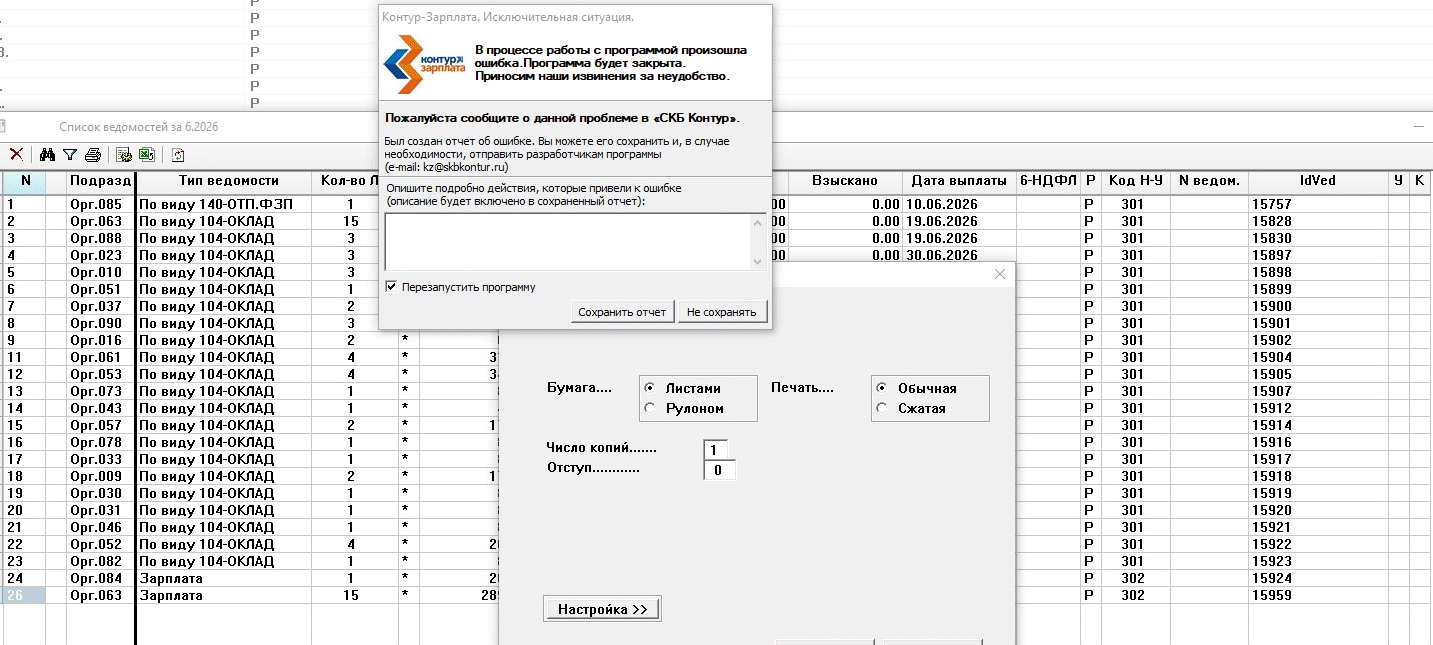Click the printer icon in toolbar
The image size is (1433, 645).
(x=93, y=155)
